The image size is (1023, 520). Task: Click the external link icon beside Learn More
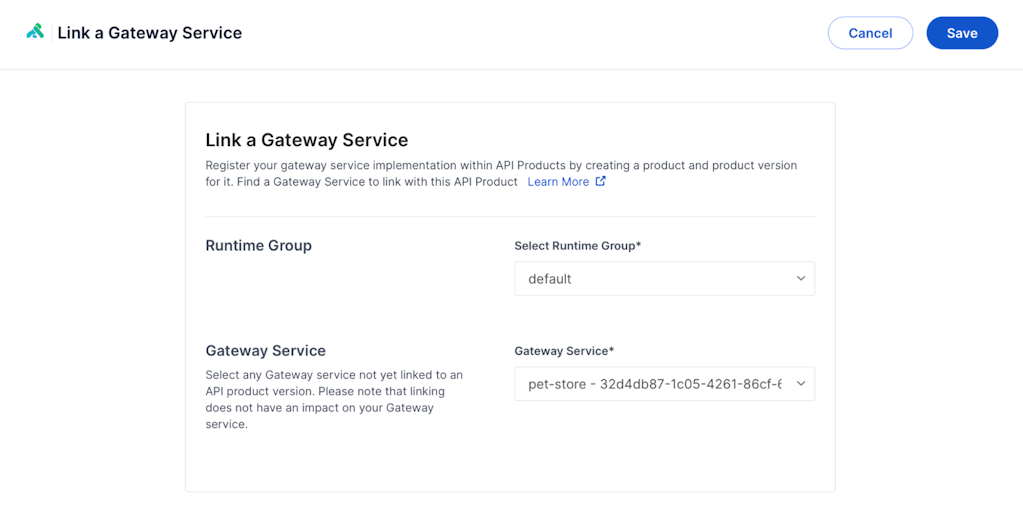point(600,181)
